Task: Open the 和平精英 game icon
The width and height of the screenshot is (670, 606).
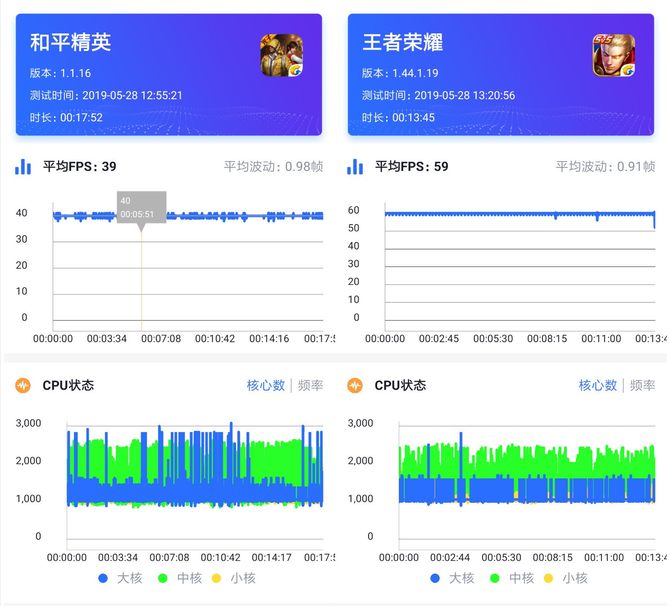Action: (x=282, y=55)
